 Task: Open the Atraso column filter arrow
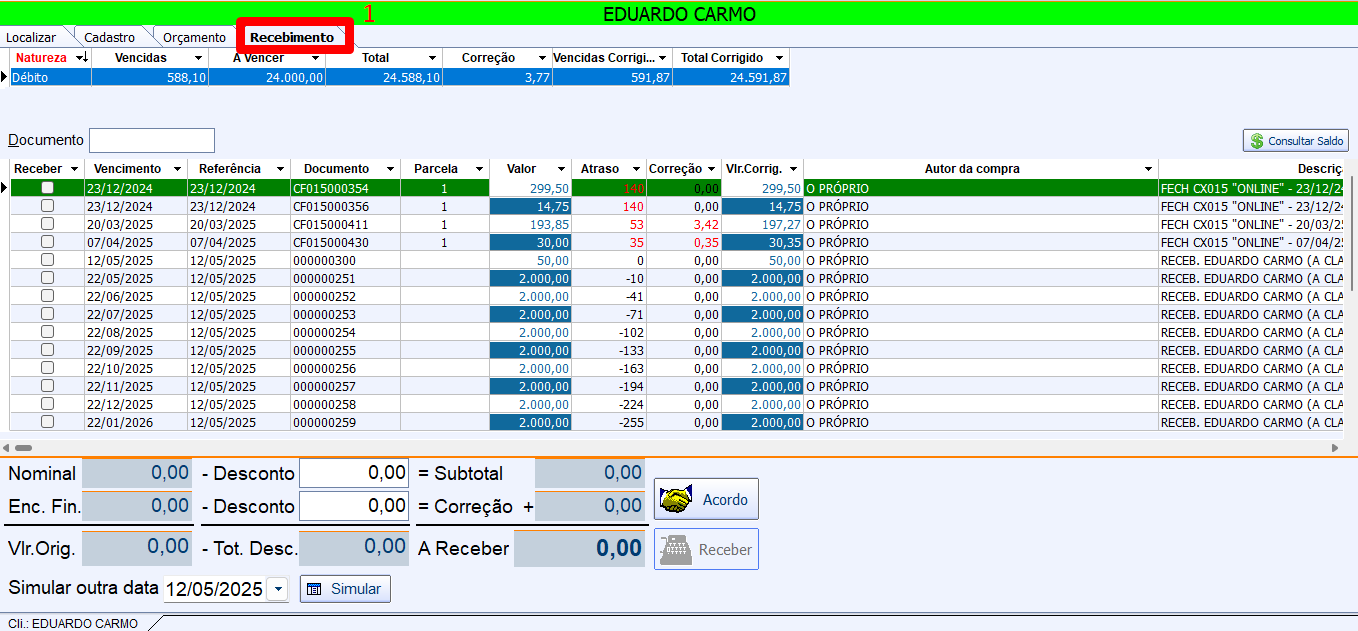[634, 169]
